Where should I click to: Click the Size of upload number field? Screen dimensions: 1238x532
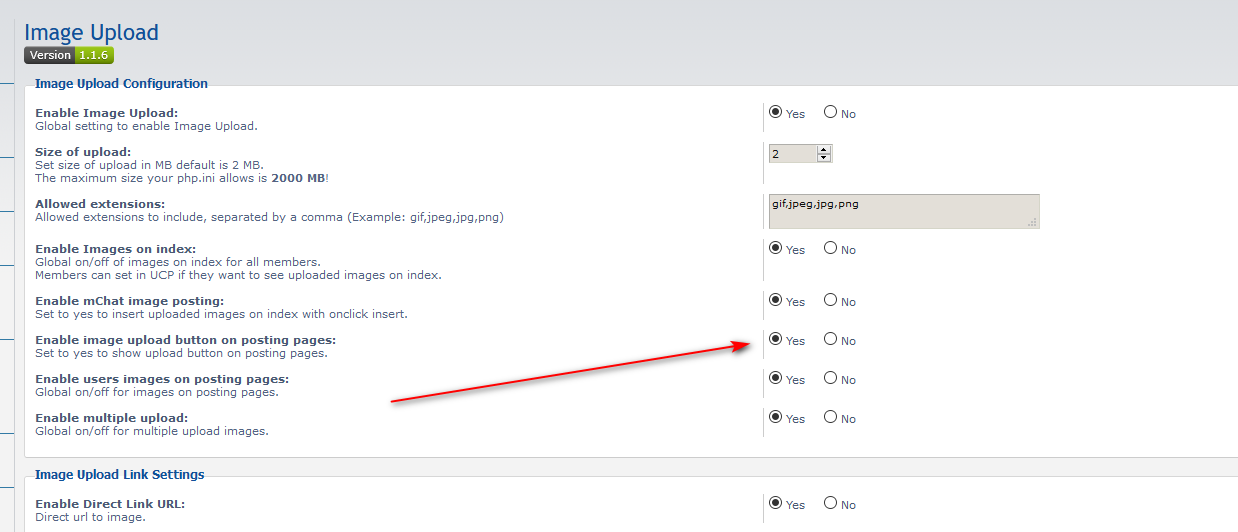792,154
